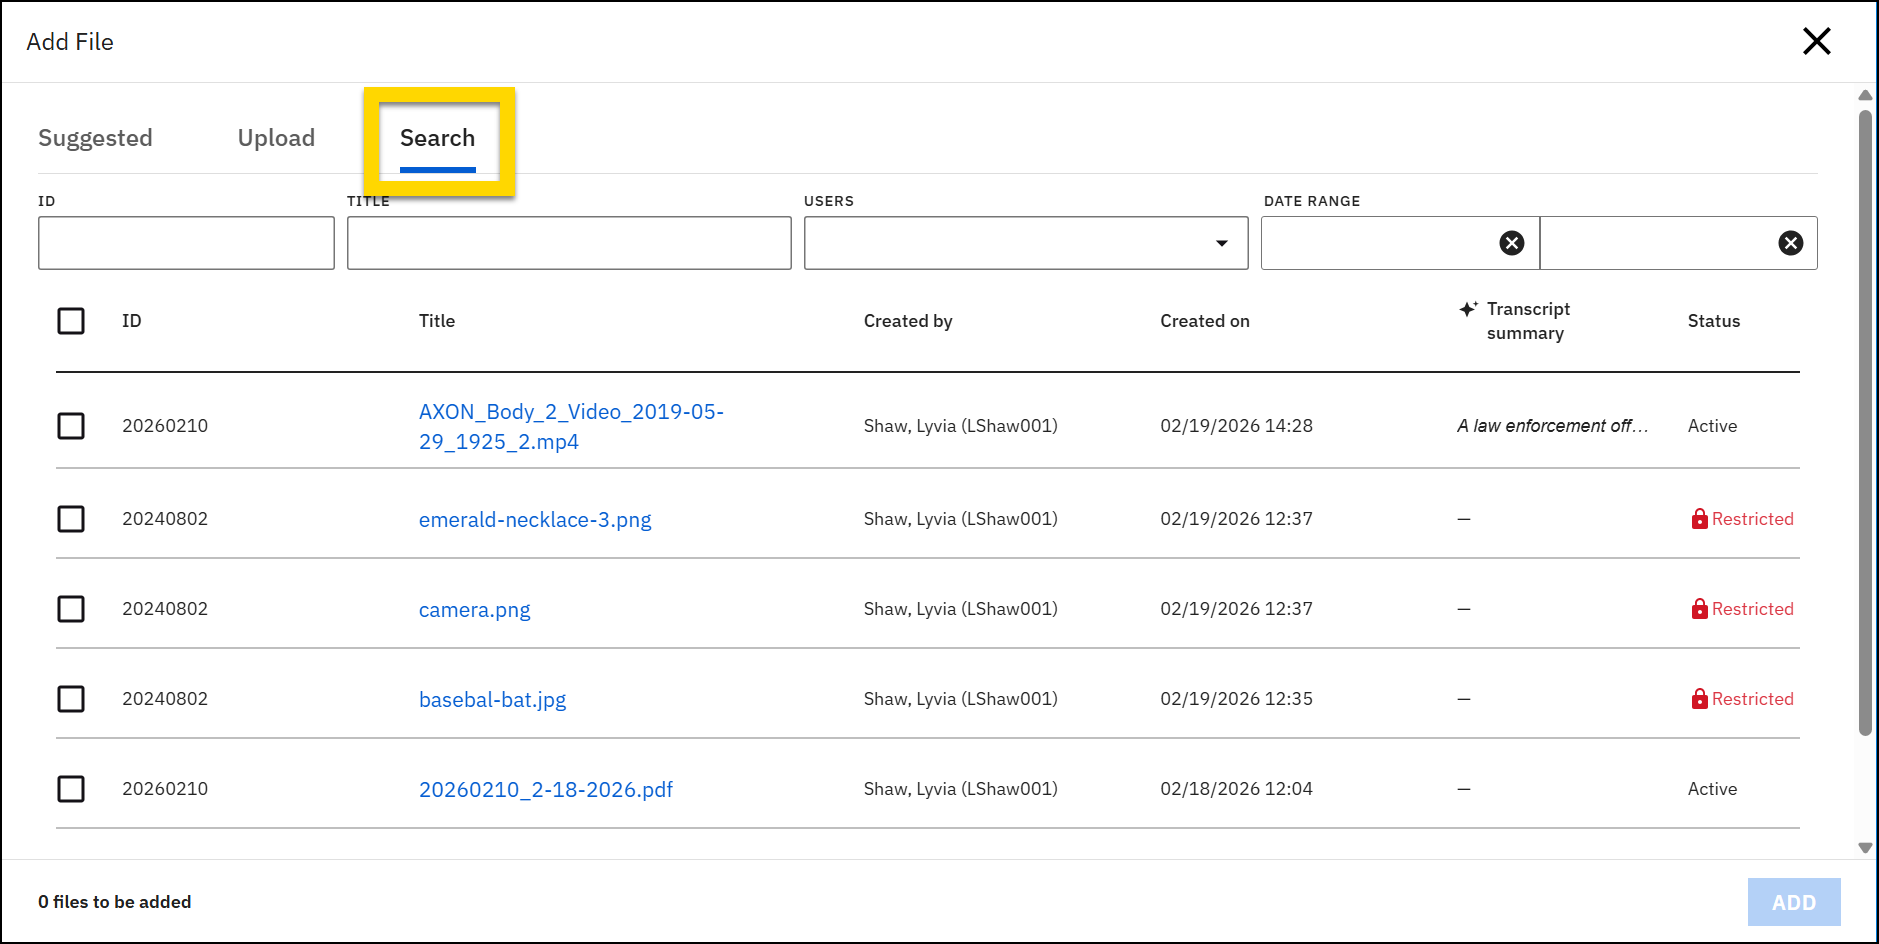This screenshot has width=1879, height=944.
Task: Check the checkbox next to camera.png
Action: click(71, 609)
